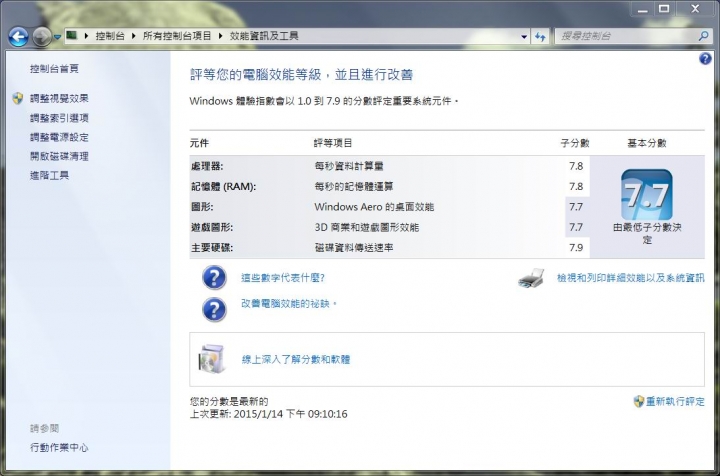
Task: Expand the arrow before 控制台 breadcrumb
Action: click(86, 36)
